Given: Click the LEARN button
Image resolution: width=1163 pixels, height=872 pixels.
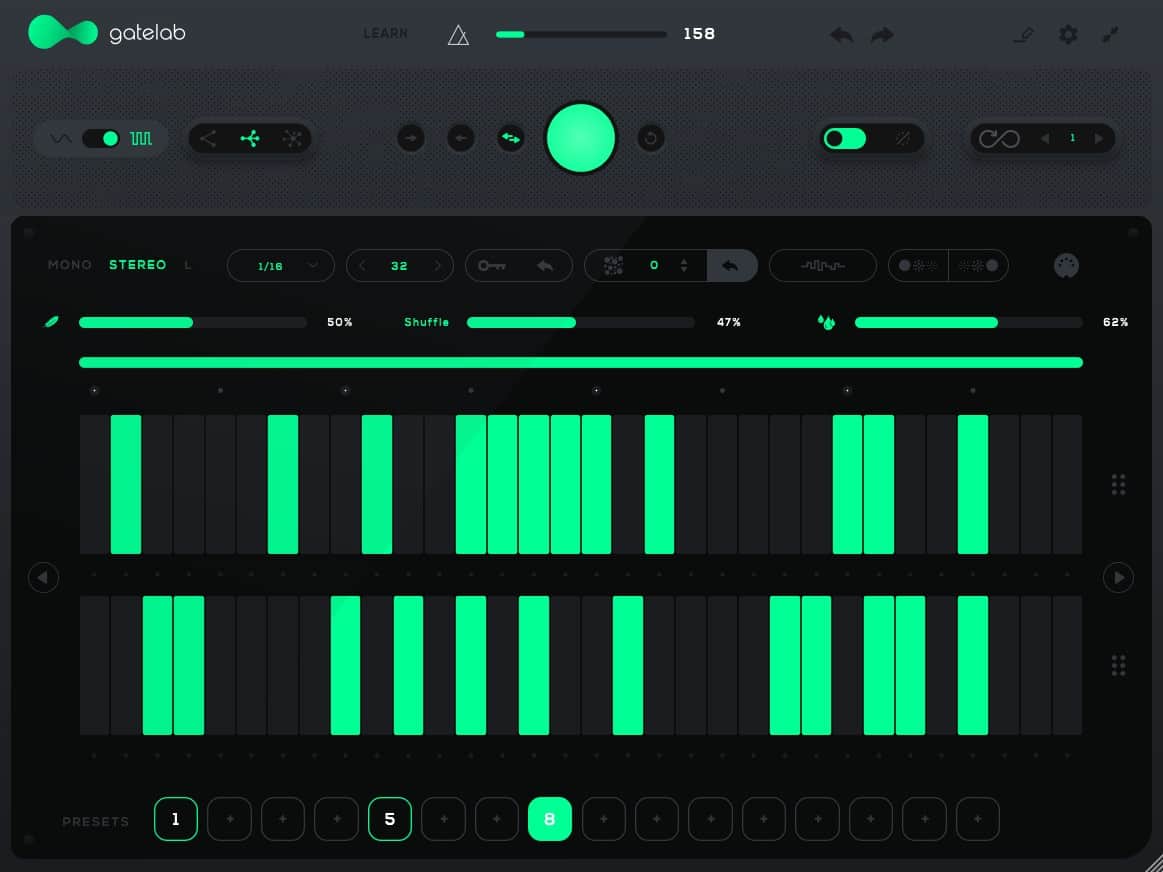Looking at the screenshot, I should coord(385,34).
